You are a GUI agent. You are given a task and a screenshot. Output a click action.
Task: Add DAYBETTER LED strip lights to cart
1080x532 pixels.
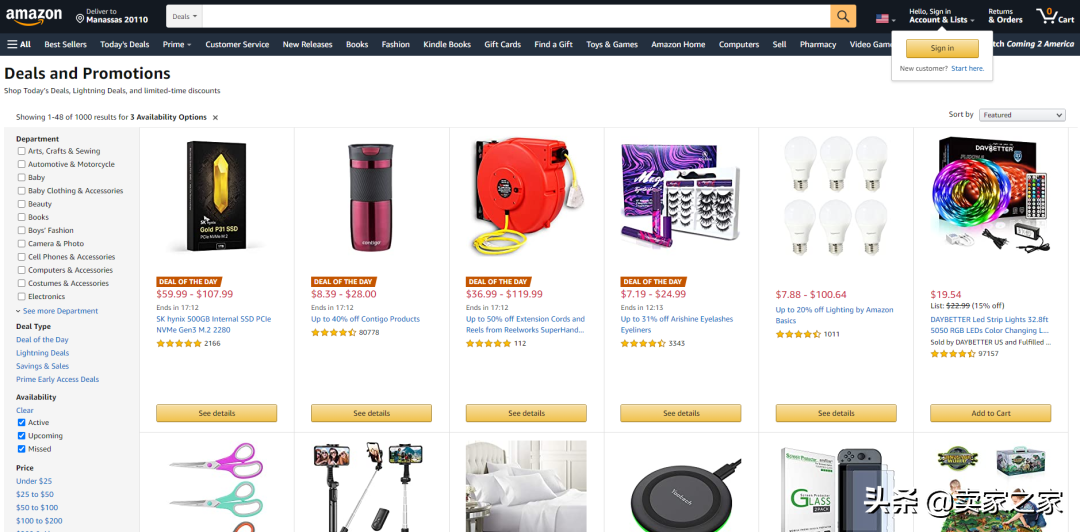pos(990,413)
